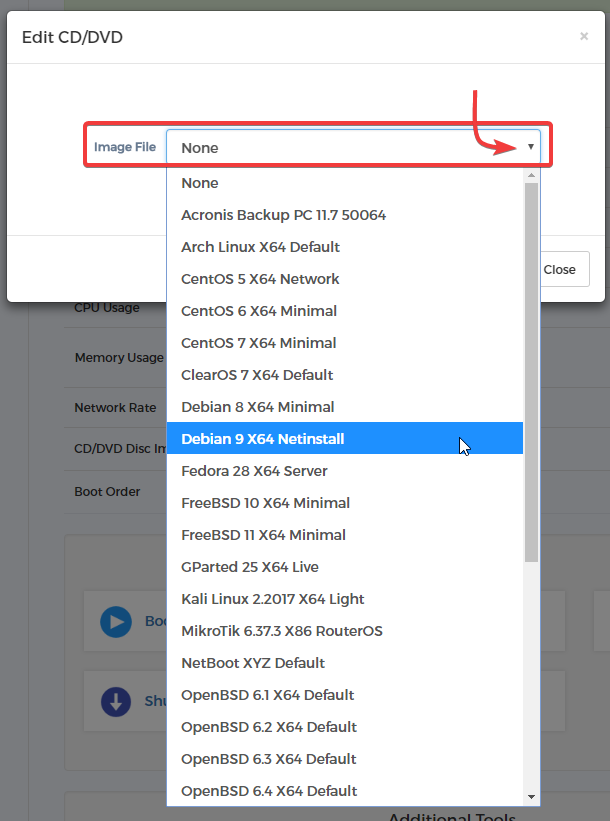Viewport: 610px width, 821px height.
Task: Close the Edit CD/DVD dialog with X
Action: click(x=584, y=36)
